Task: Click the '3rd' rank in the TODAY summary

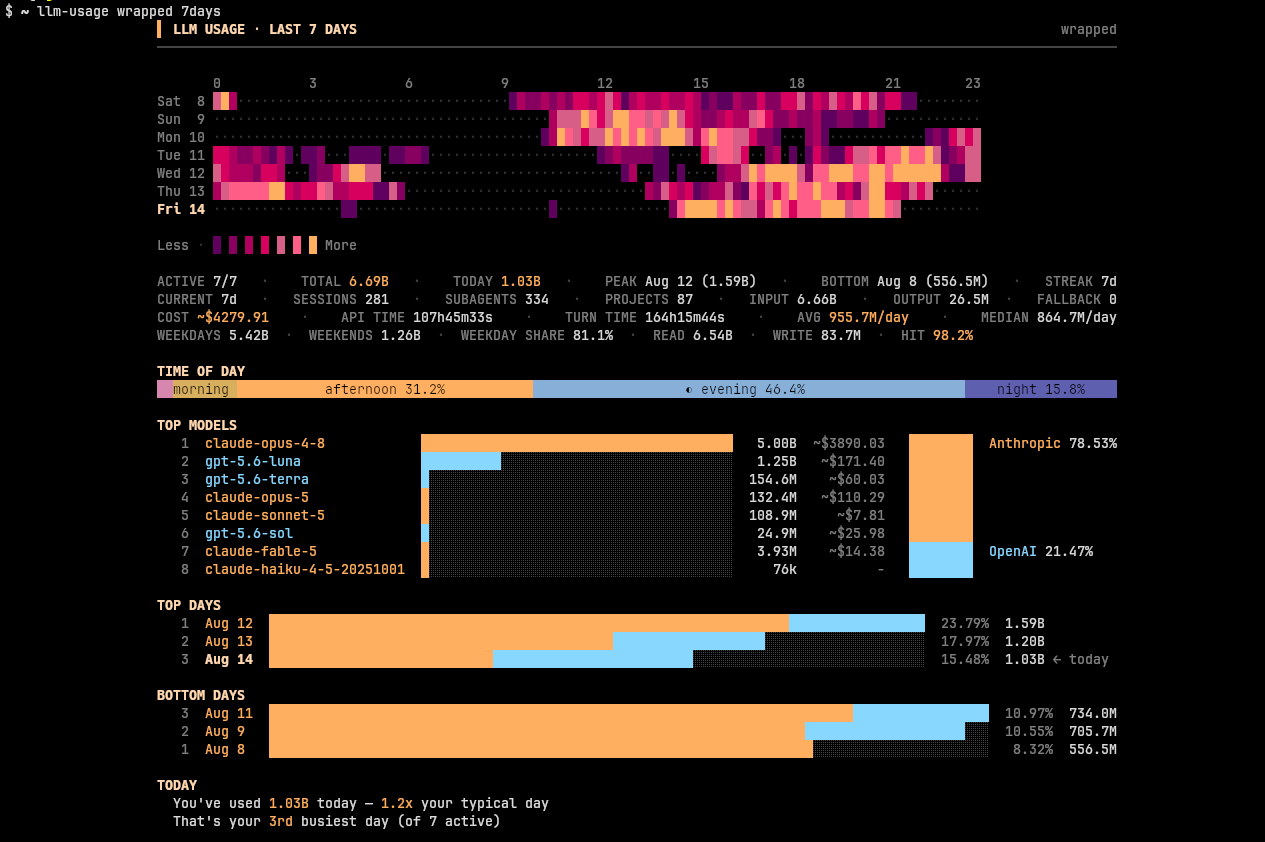Action: [x=281, y=821]
